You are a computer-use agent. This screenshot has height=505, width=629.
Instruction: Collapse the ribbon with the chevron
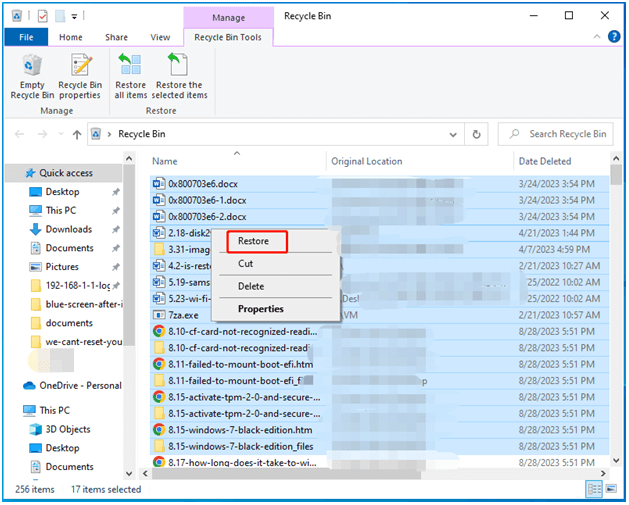597,37
